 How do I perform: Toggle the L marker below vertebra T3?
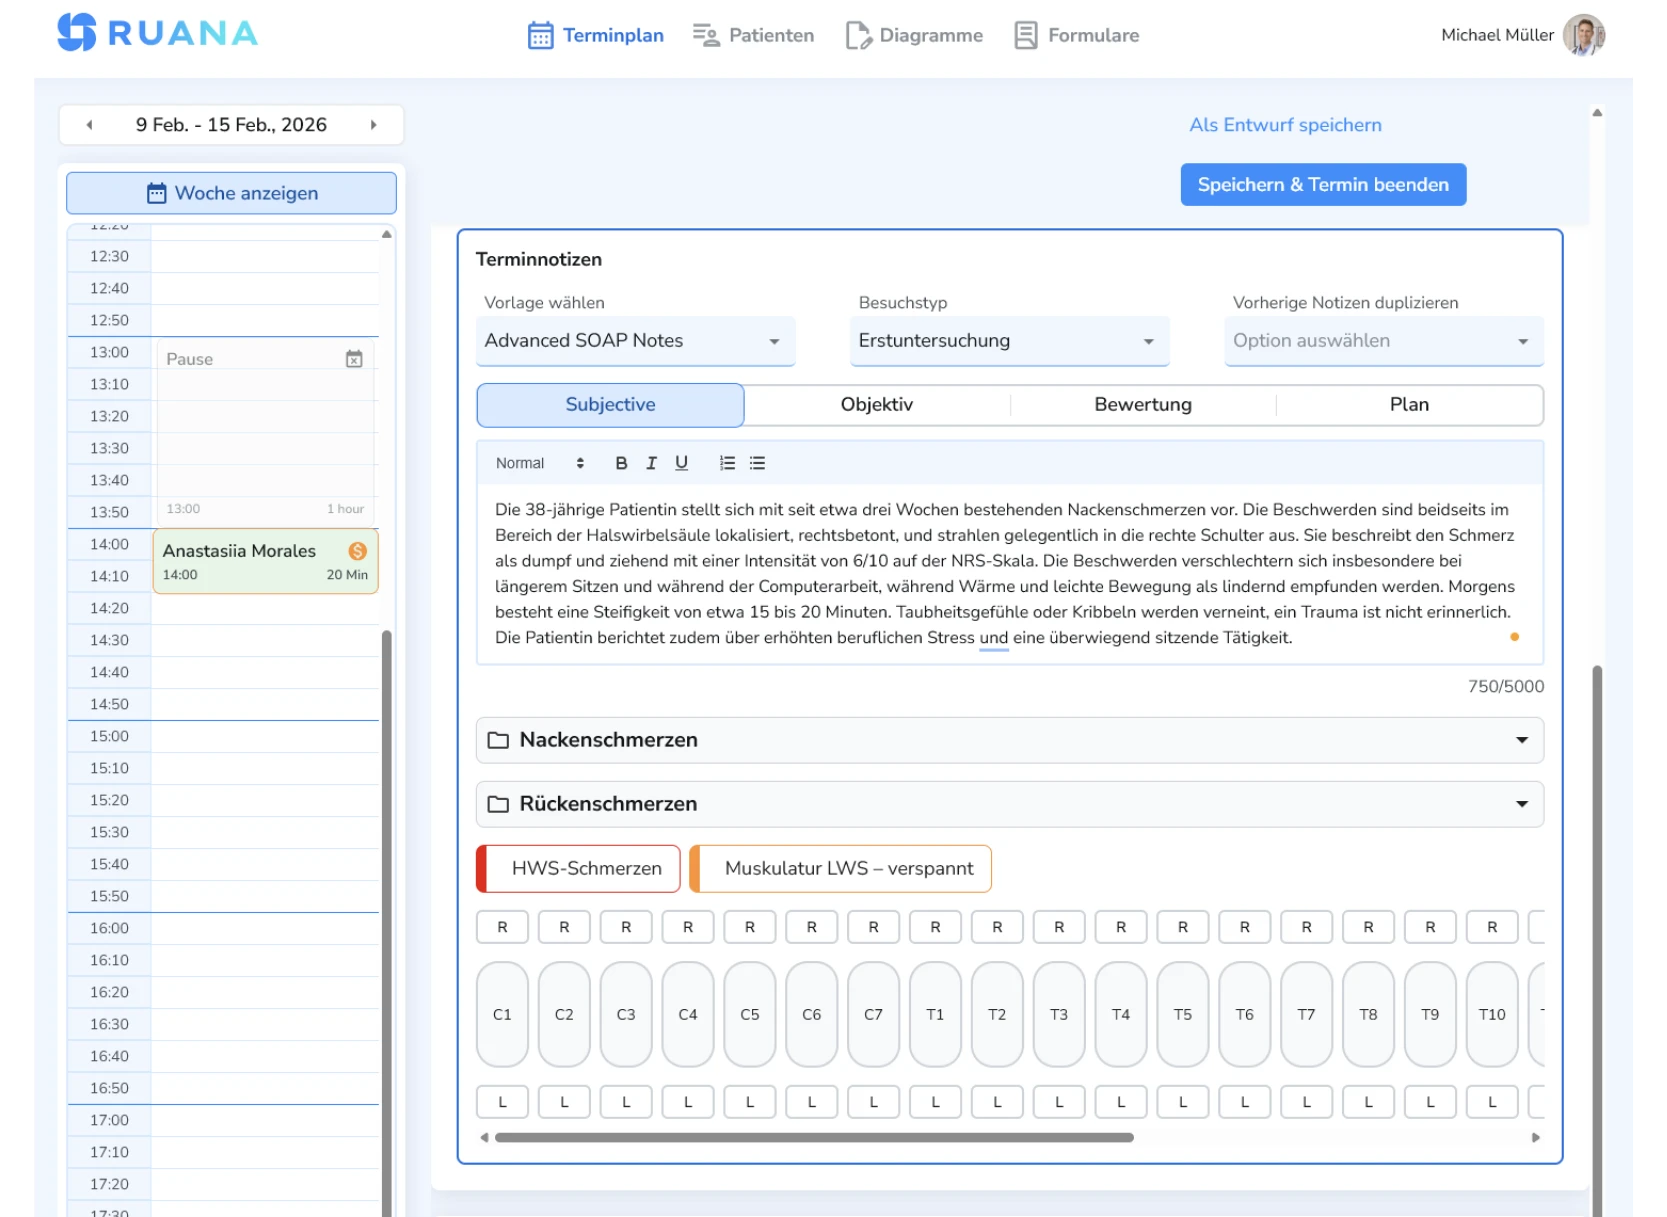[1058, 1102]
